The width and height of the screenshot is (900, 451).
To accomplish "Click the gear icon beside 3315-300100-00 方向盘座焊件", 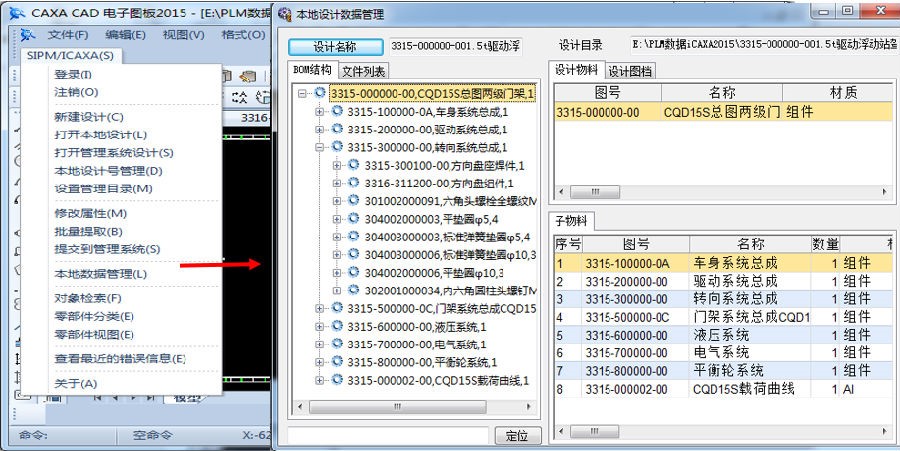I will click(354, 165).
